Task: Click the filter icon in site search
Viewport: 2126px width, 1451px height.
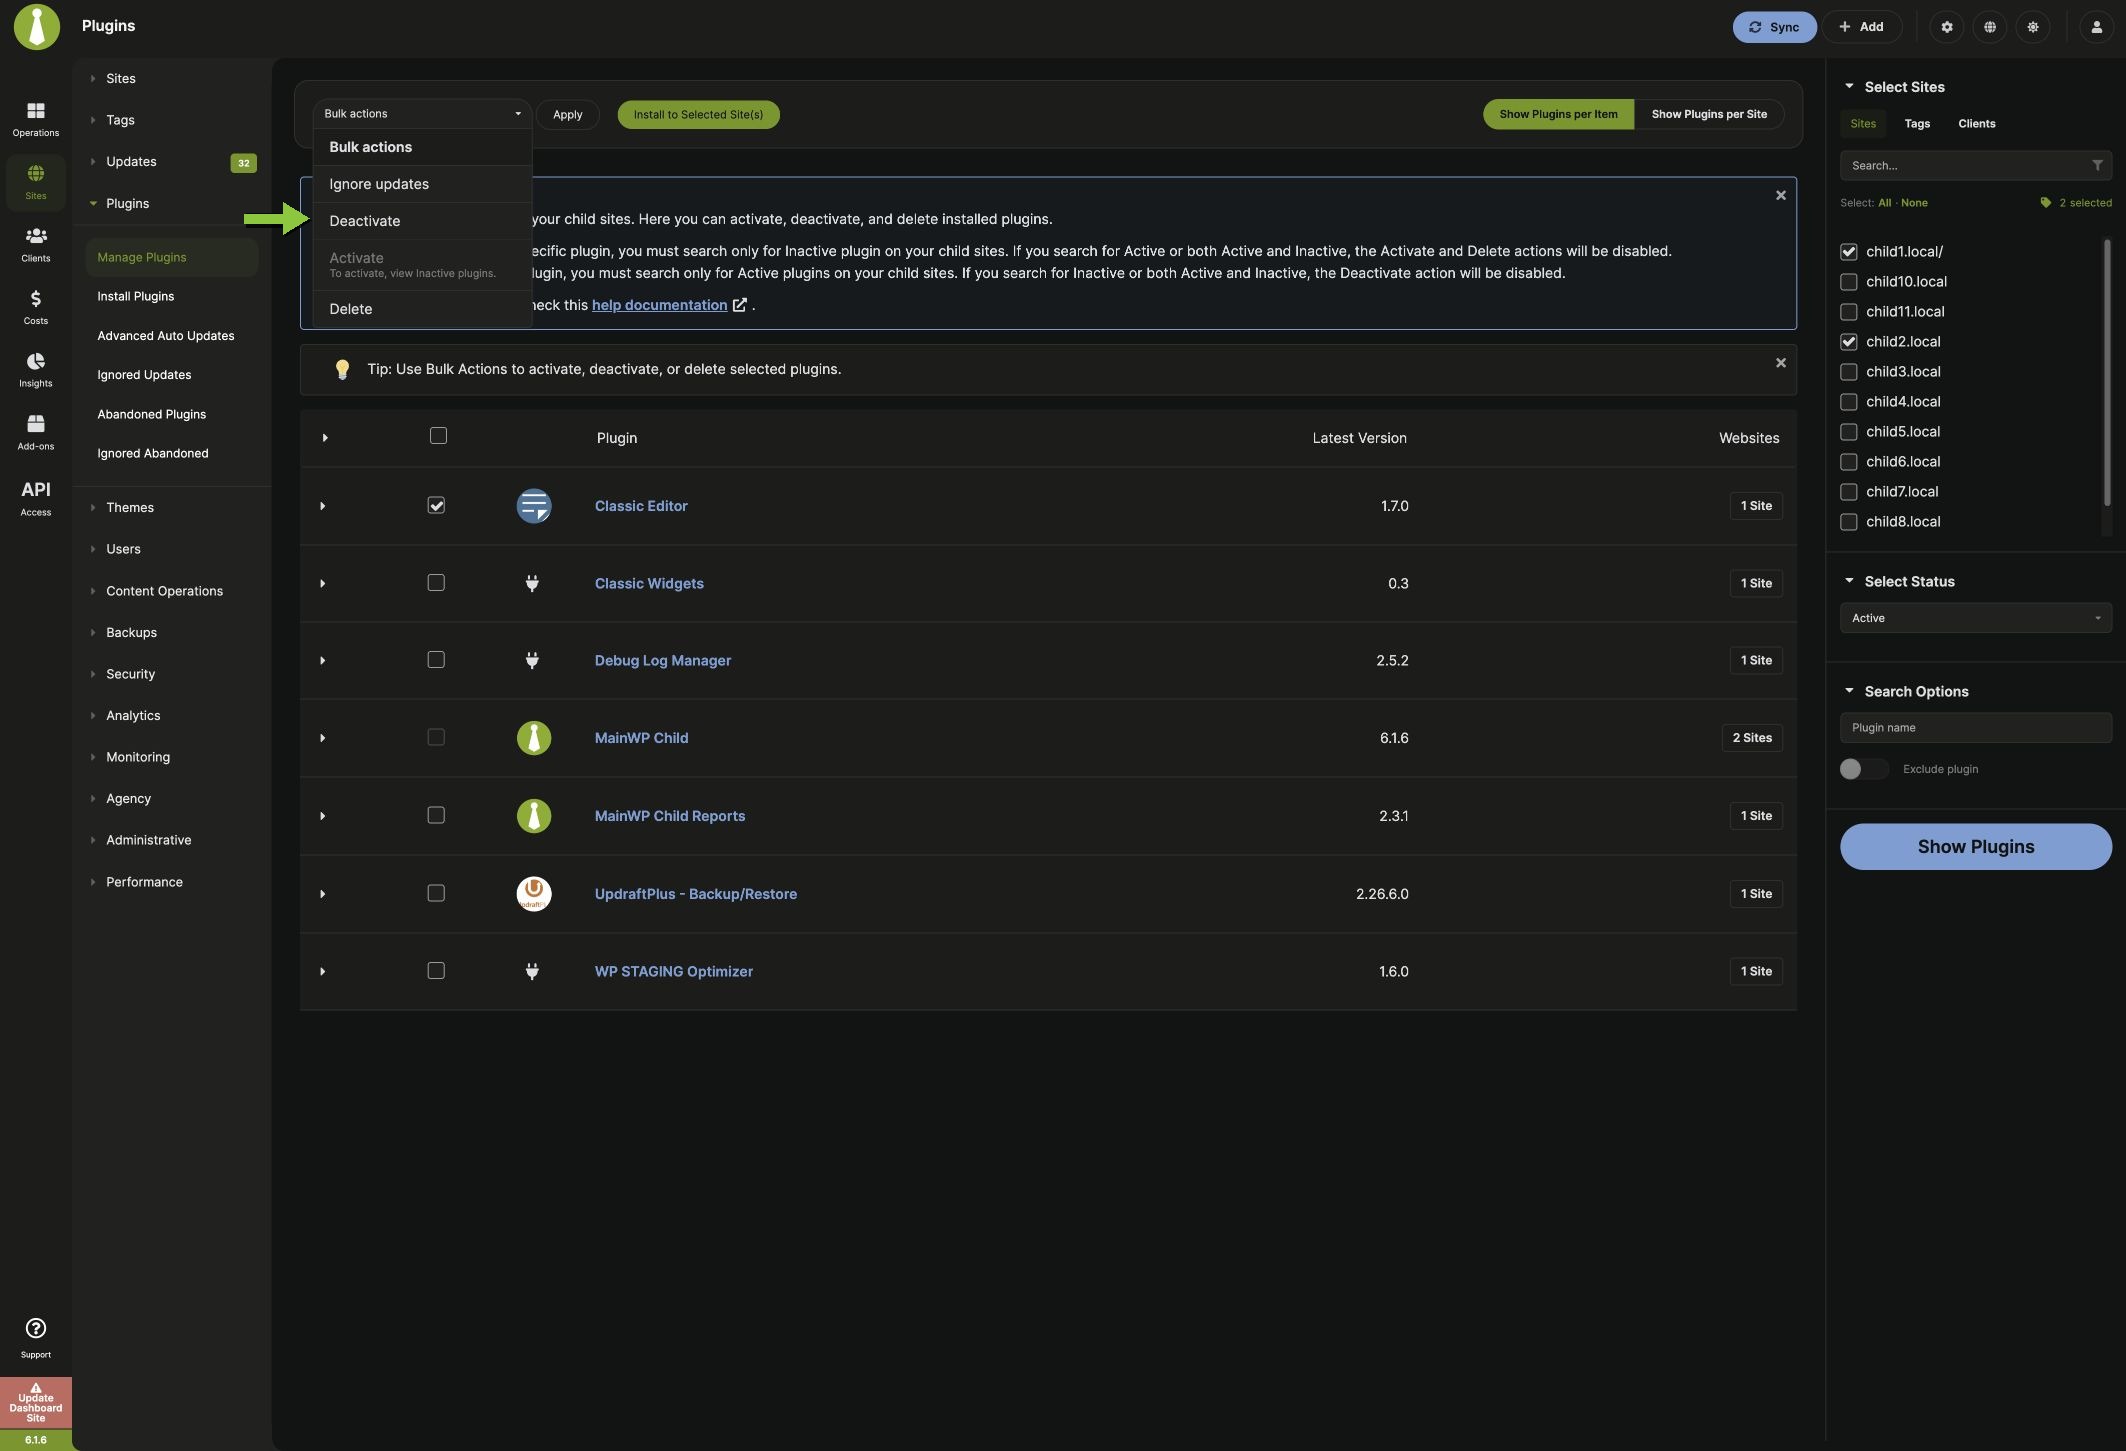Action: [x=2097, y=165]
